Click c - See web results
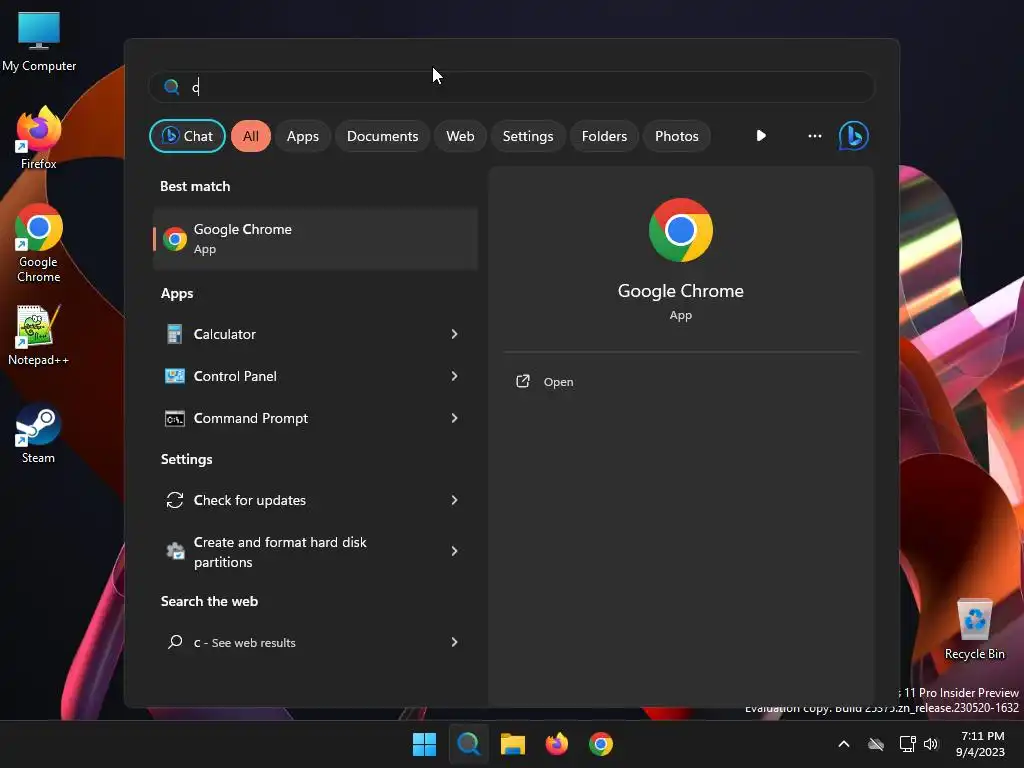Viewport: 1024px width, 768px height. [315, 642]
